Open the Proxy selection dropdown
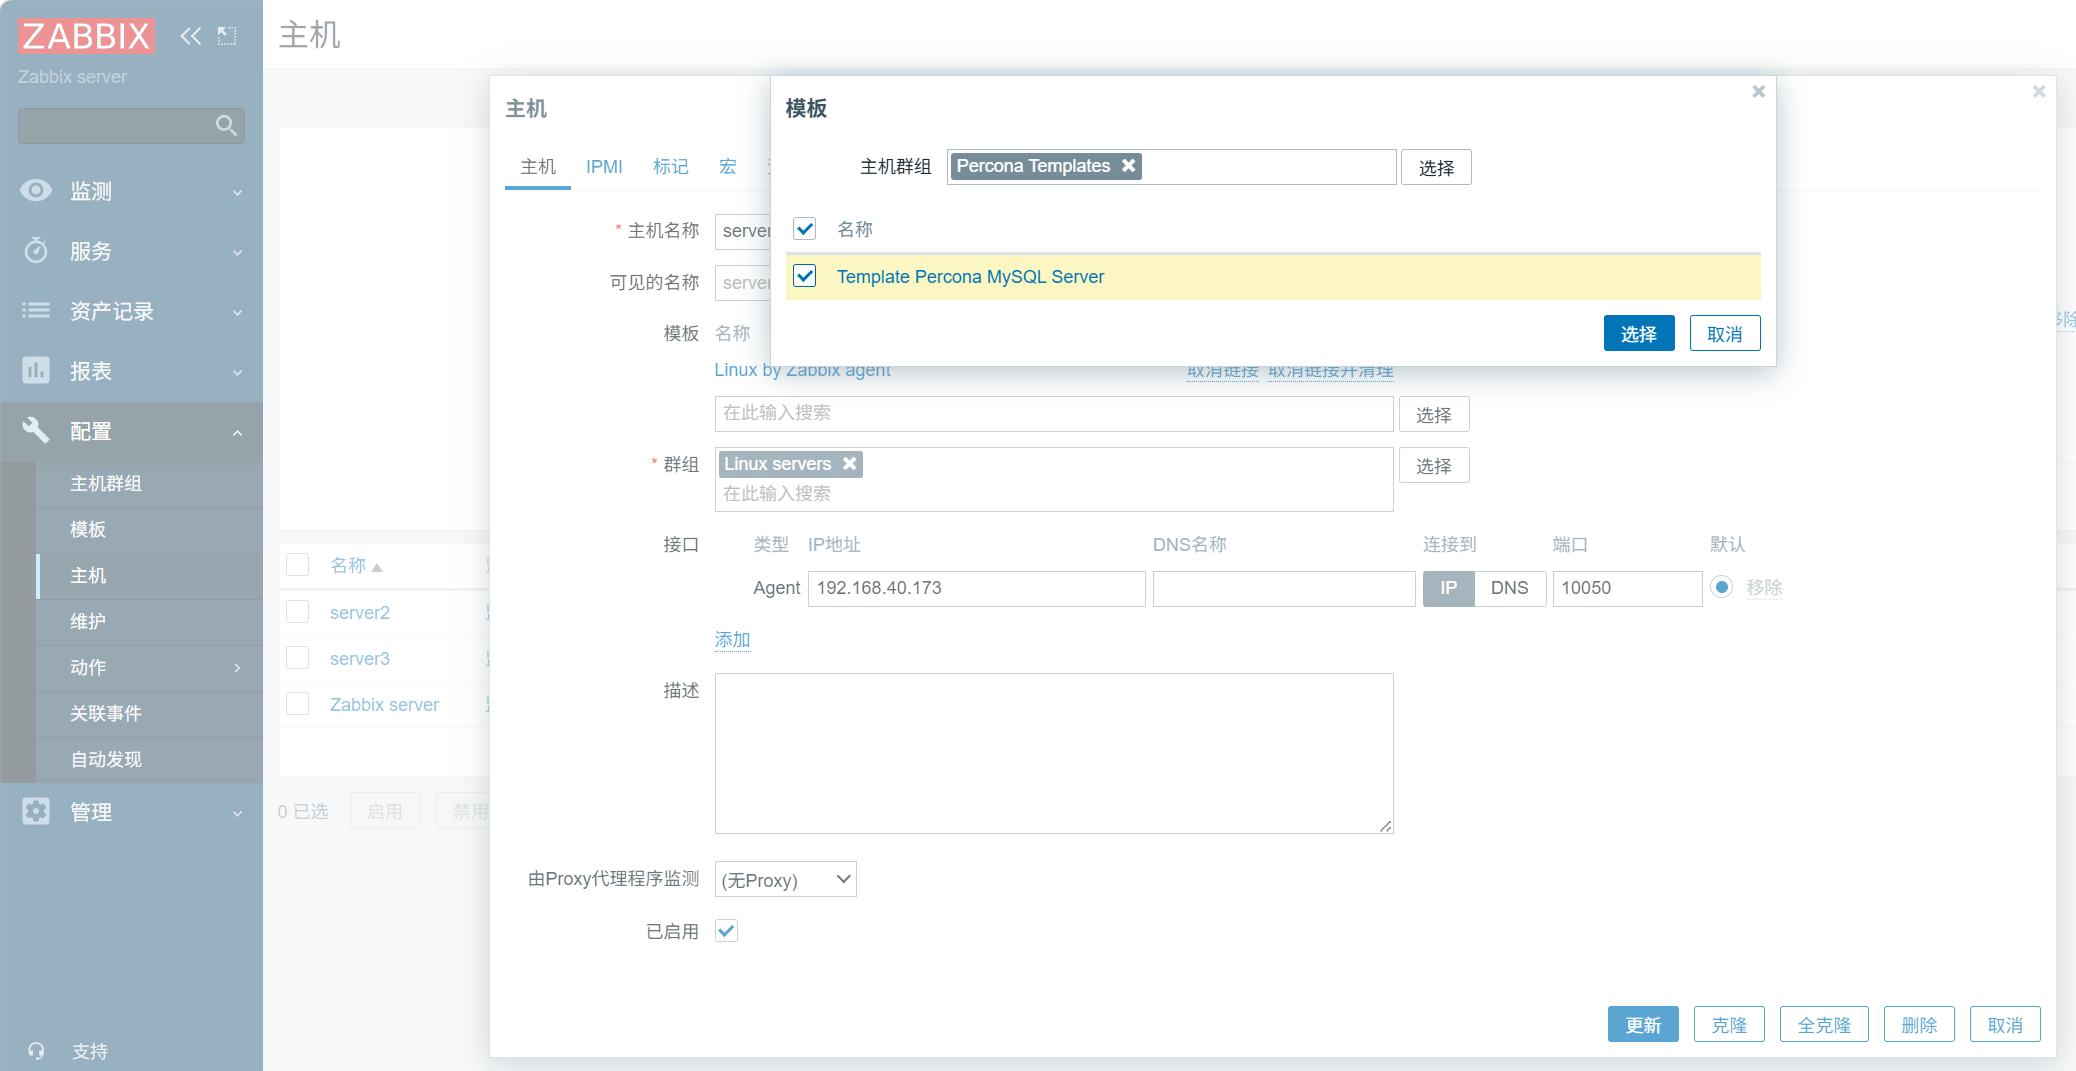 coord(786,880)
